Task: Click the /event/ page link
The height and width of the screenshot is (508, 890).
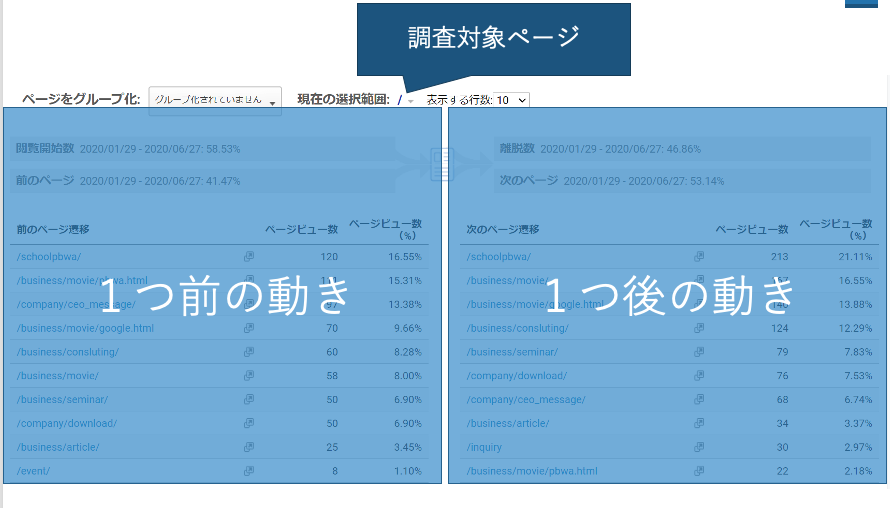Action: tap(33, 471)
